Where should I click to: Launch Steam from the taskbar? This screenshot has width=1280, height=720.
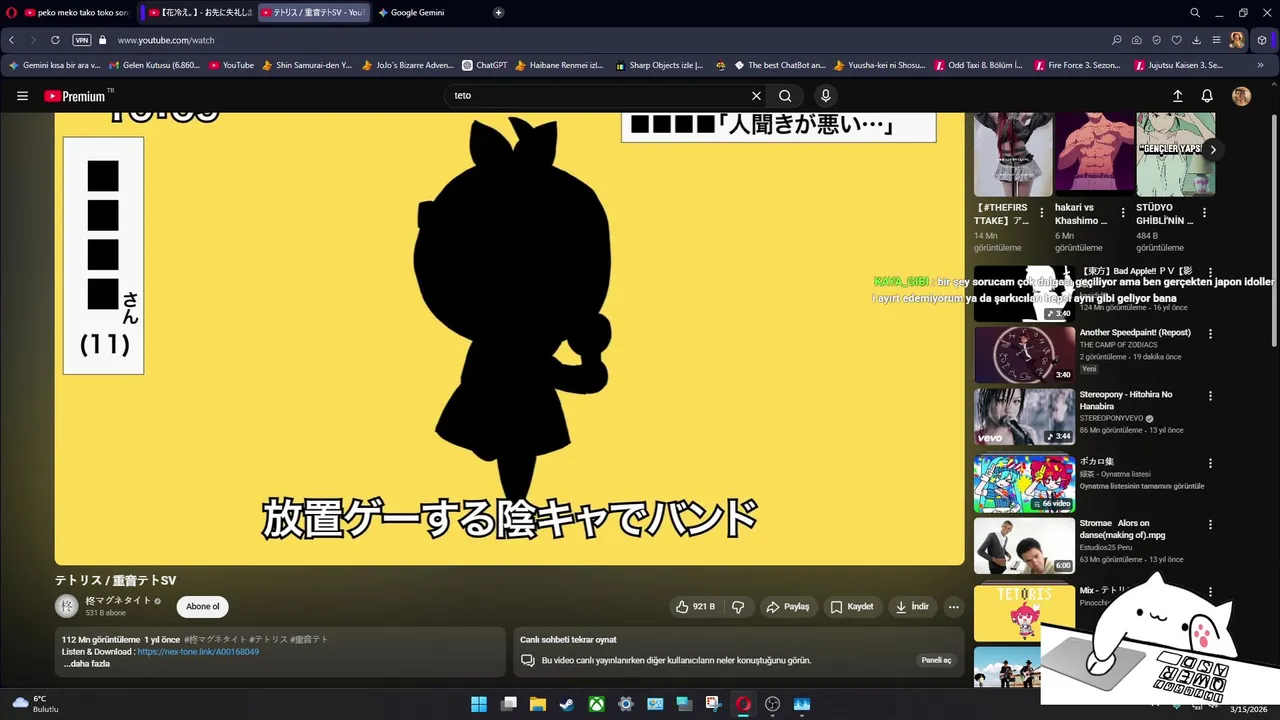tap(566, 704)
